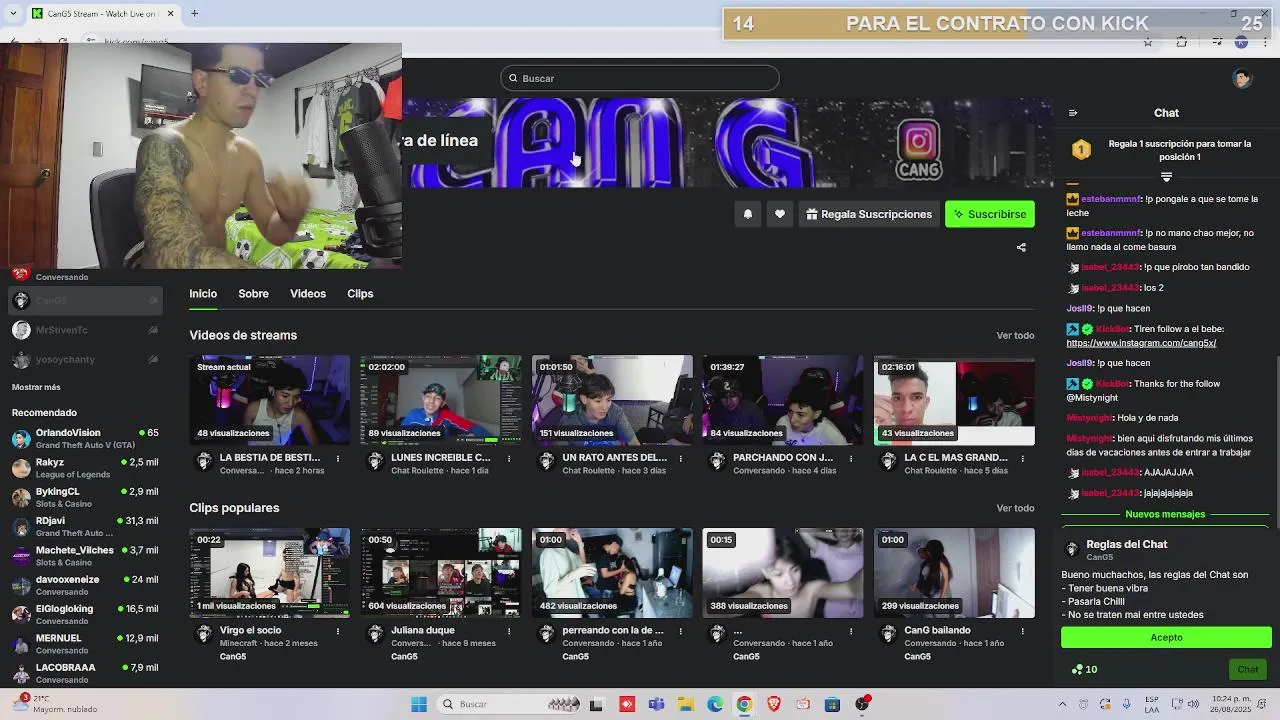Click the notification bell icon on channel
This screenshot has height=720, width=1280.
point(747,214)
